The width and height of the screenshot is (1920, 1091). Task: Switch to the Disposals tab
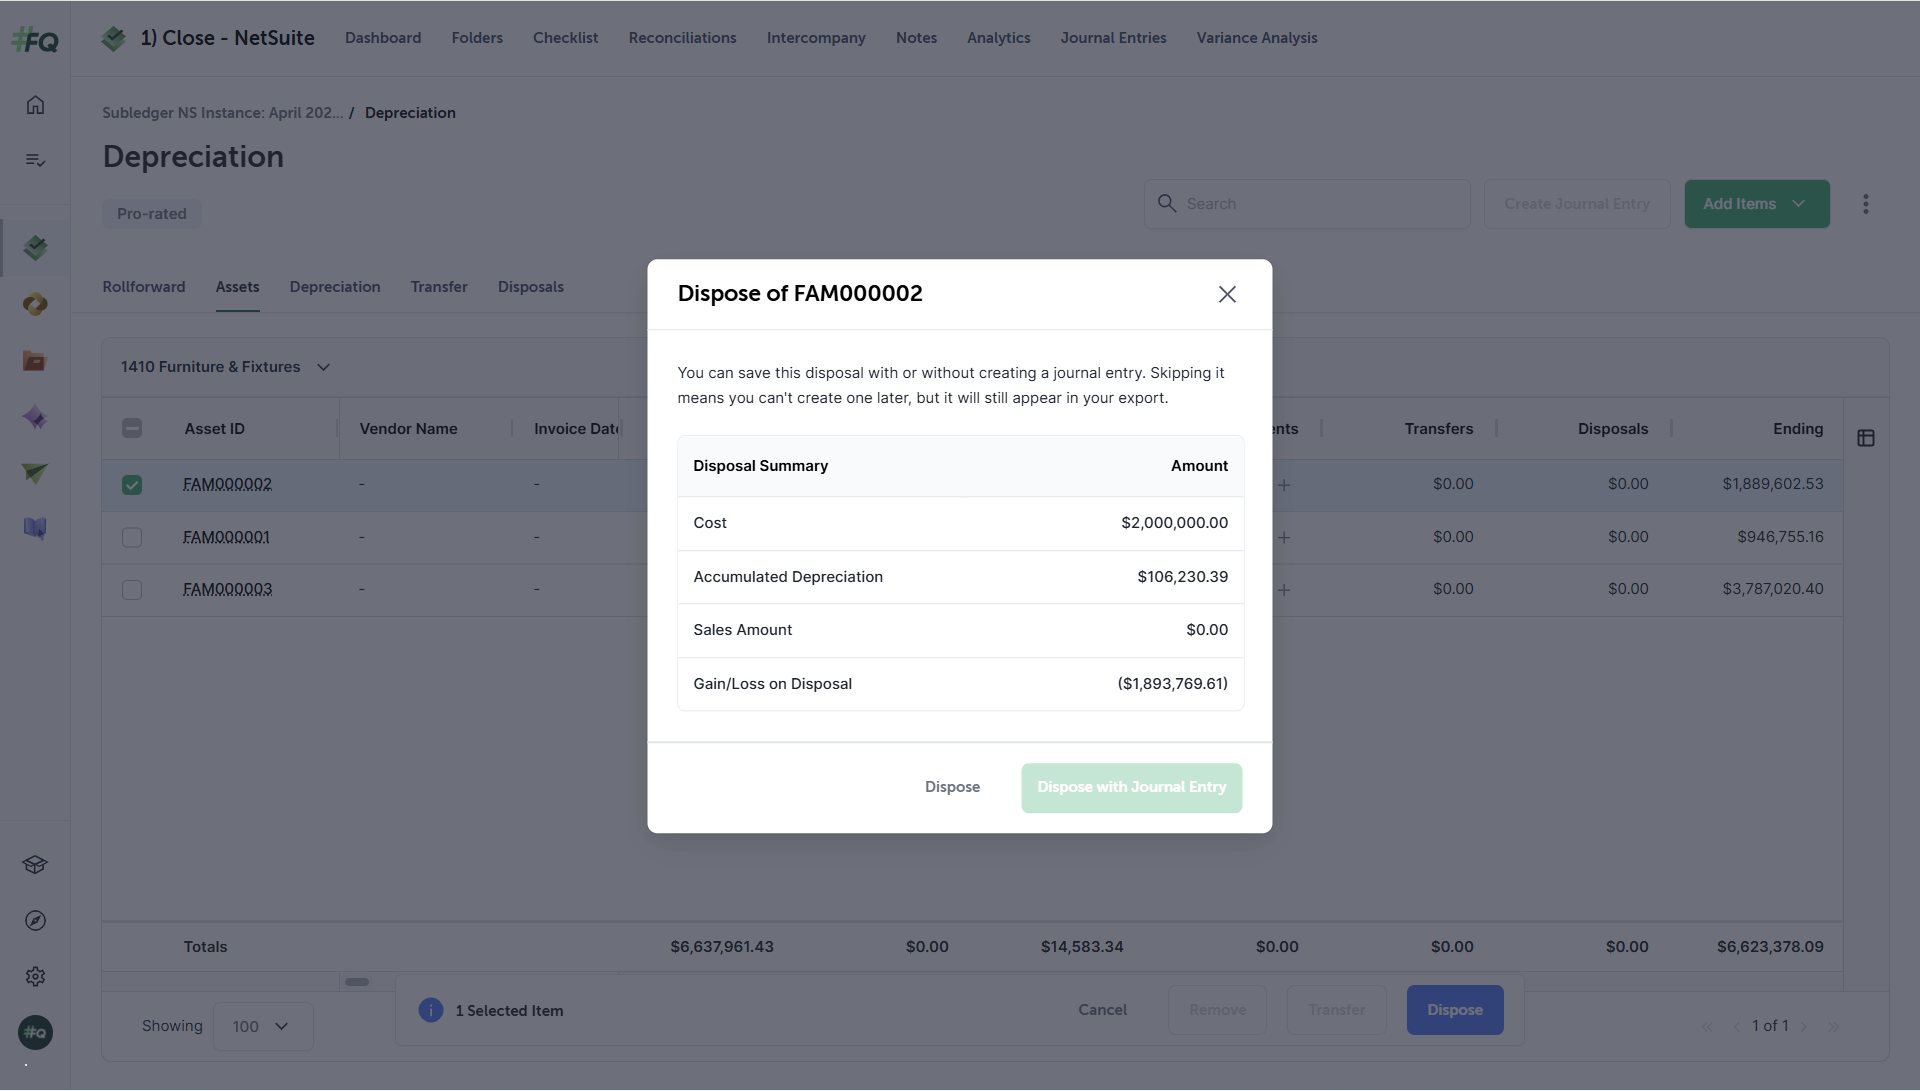click(x=531, y=287)
